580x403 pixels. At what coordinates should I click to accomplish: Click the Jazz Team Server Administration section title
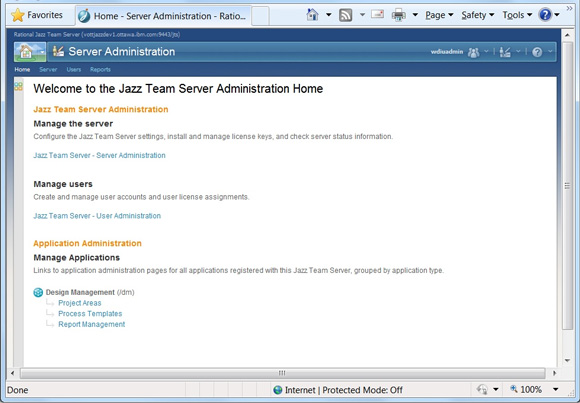point(101,109)
